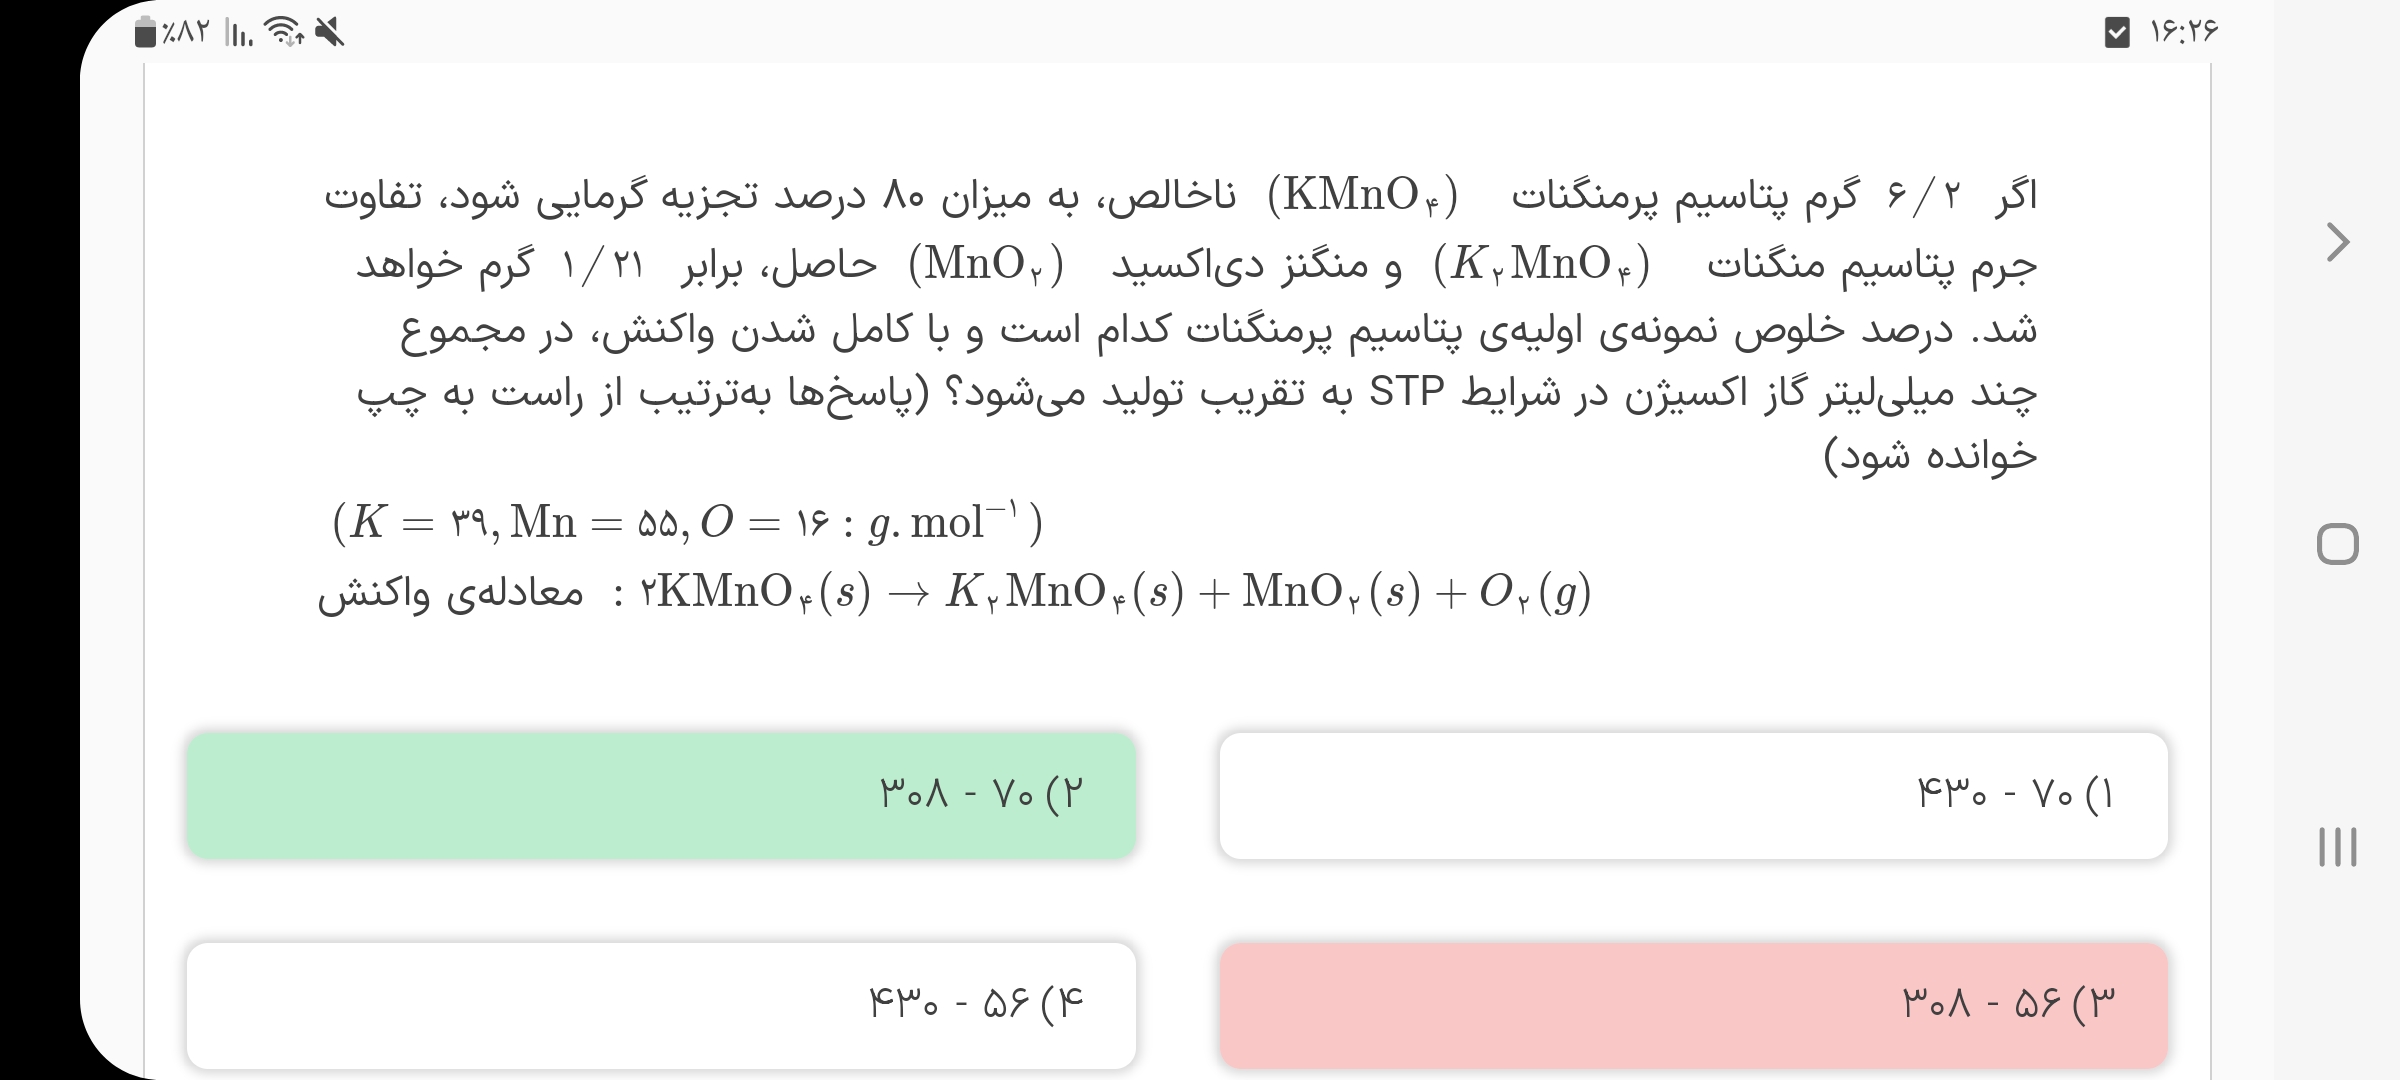The image size is (2400, 1080).
Task: Tap the Wi-Fi status icon
Action: coord(286,33)
